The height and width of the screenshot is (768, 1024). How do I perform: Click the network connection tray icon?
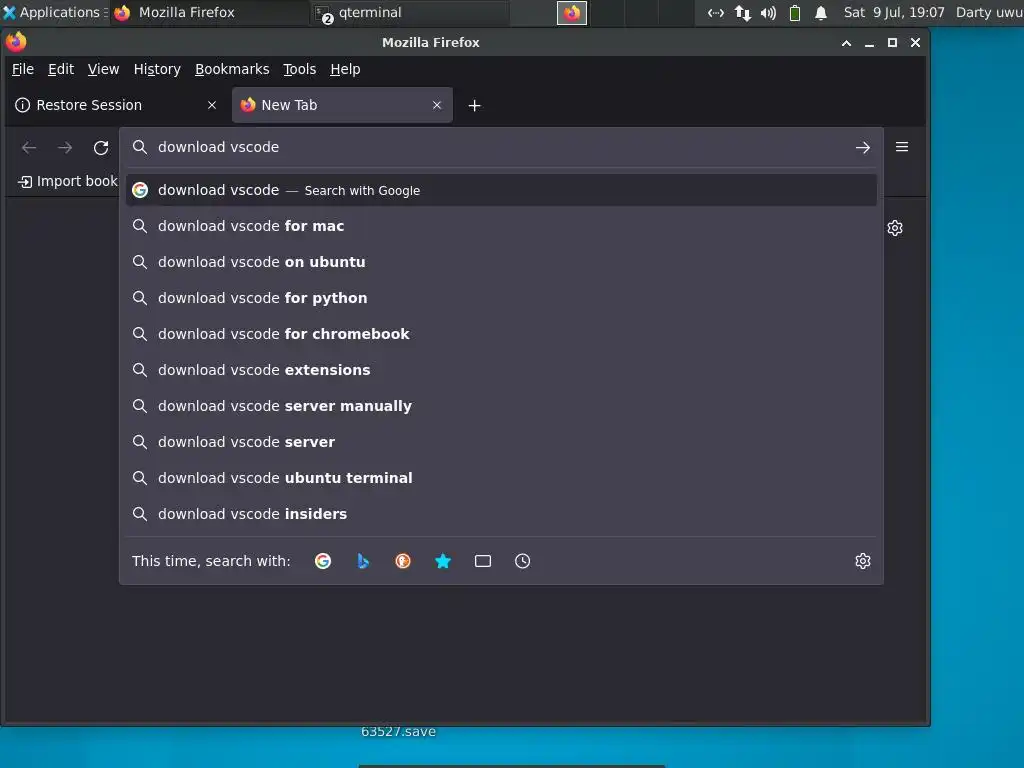pos(716,12)
